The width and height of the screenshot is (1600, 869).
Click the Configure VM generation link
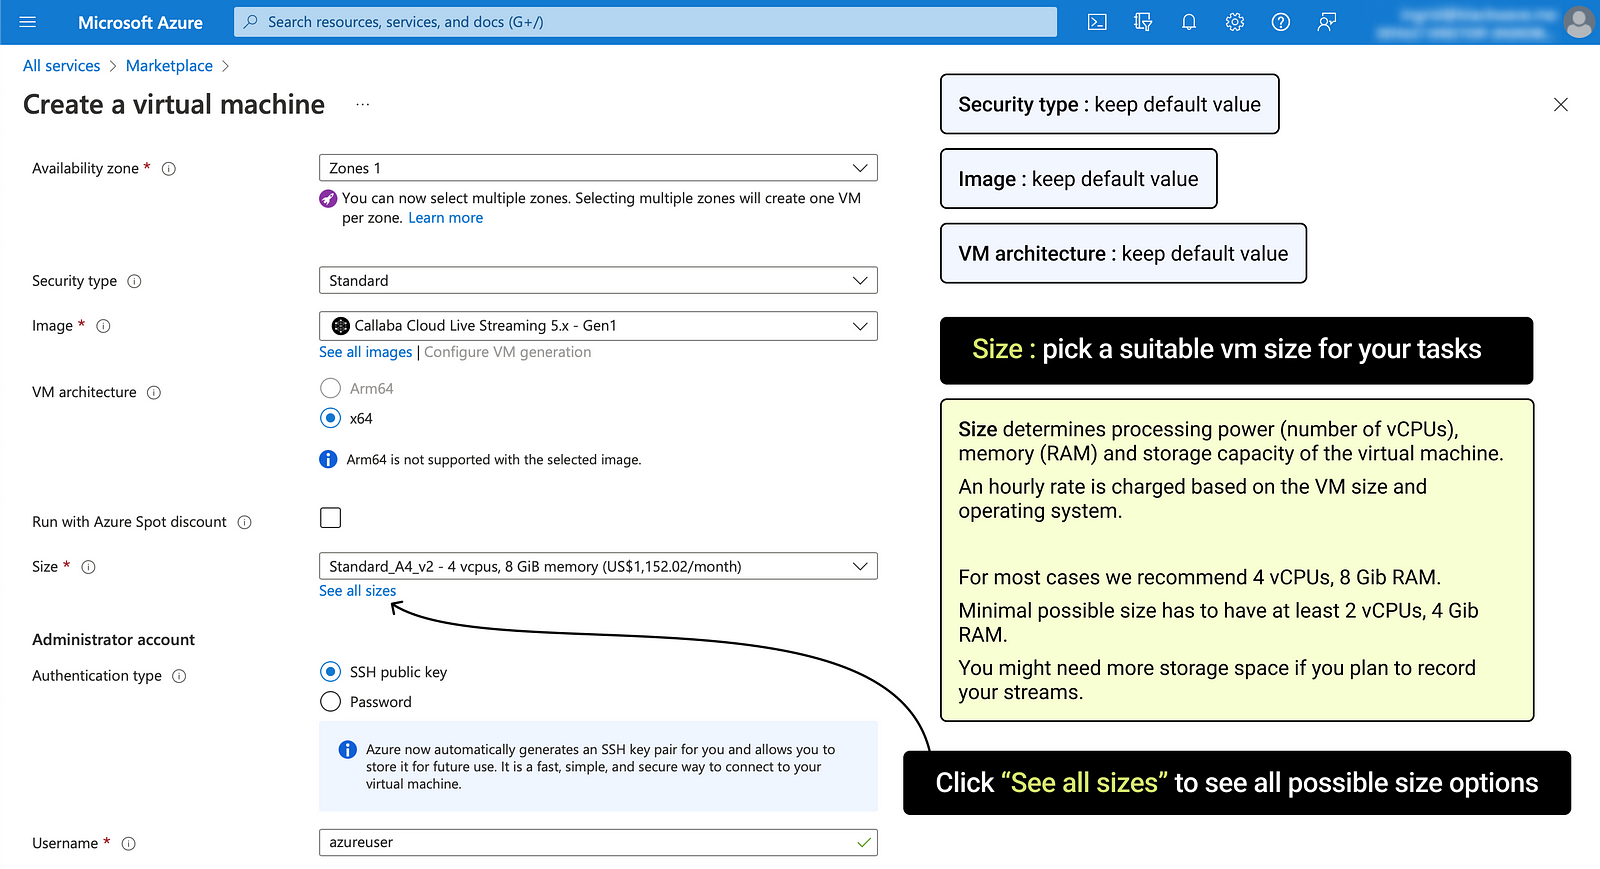coord(507,352)
